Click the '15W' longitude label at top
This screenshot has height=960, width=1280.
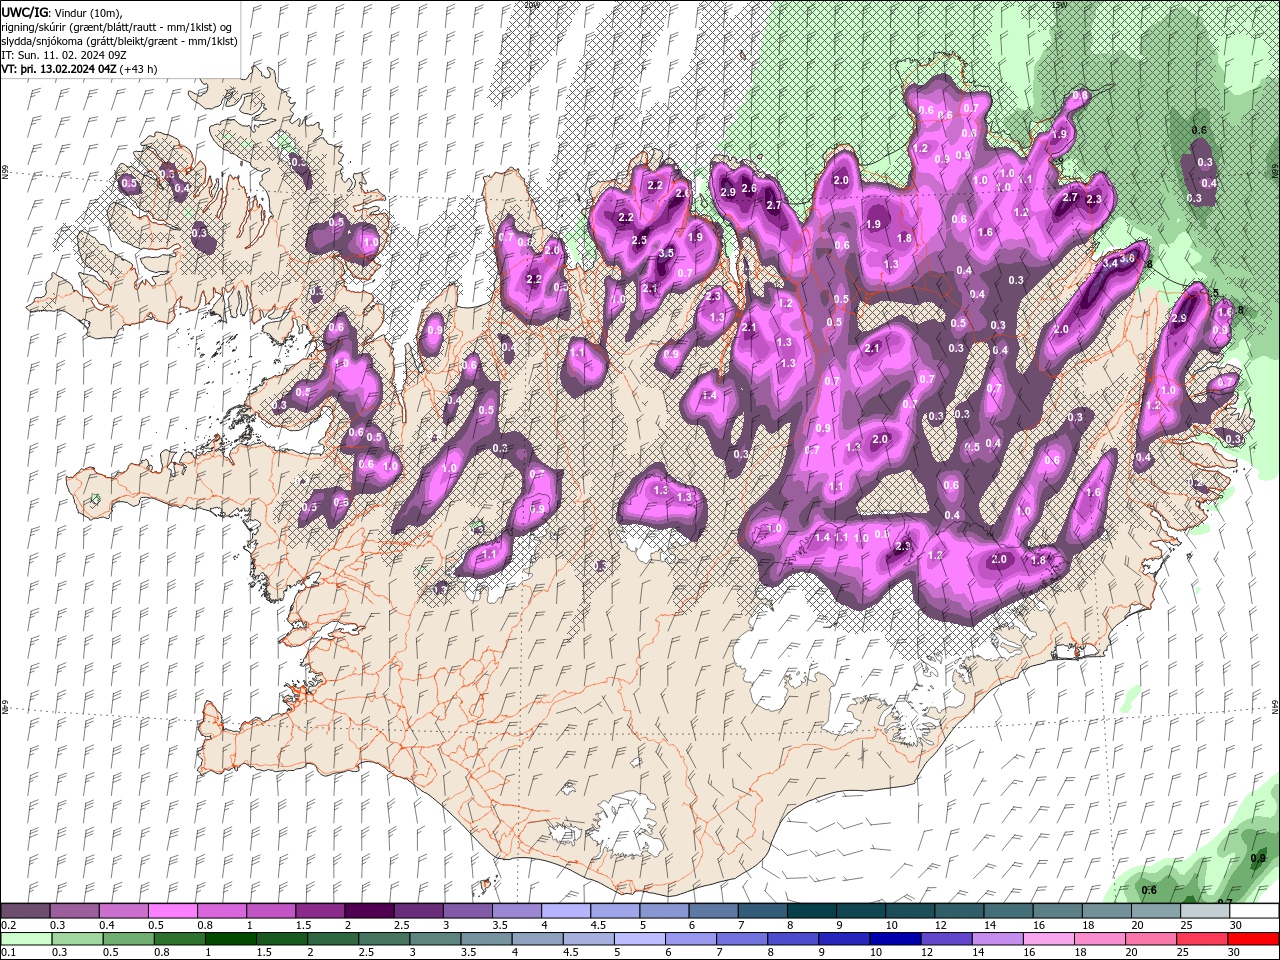coord(1059,5)
